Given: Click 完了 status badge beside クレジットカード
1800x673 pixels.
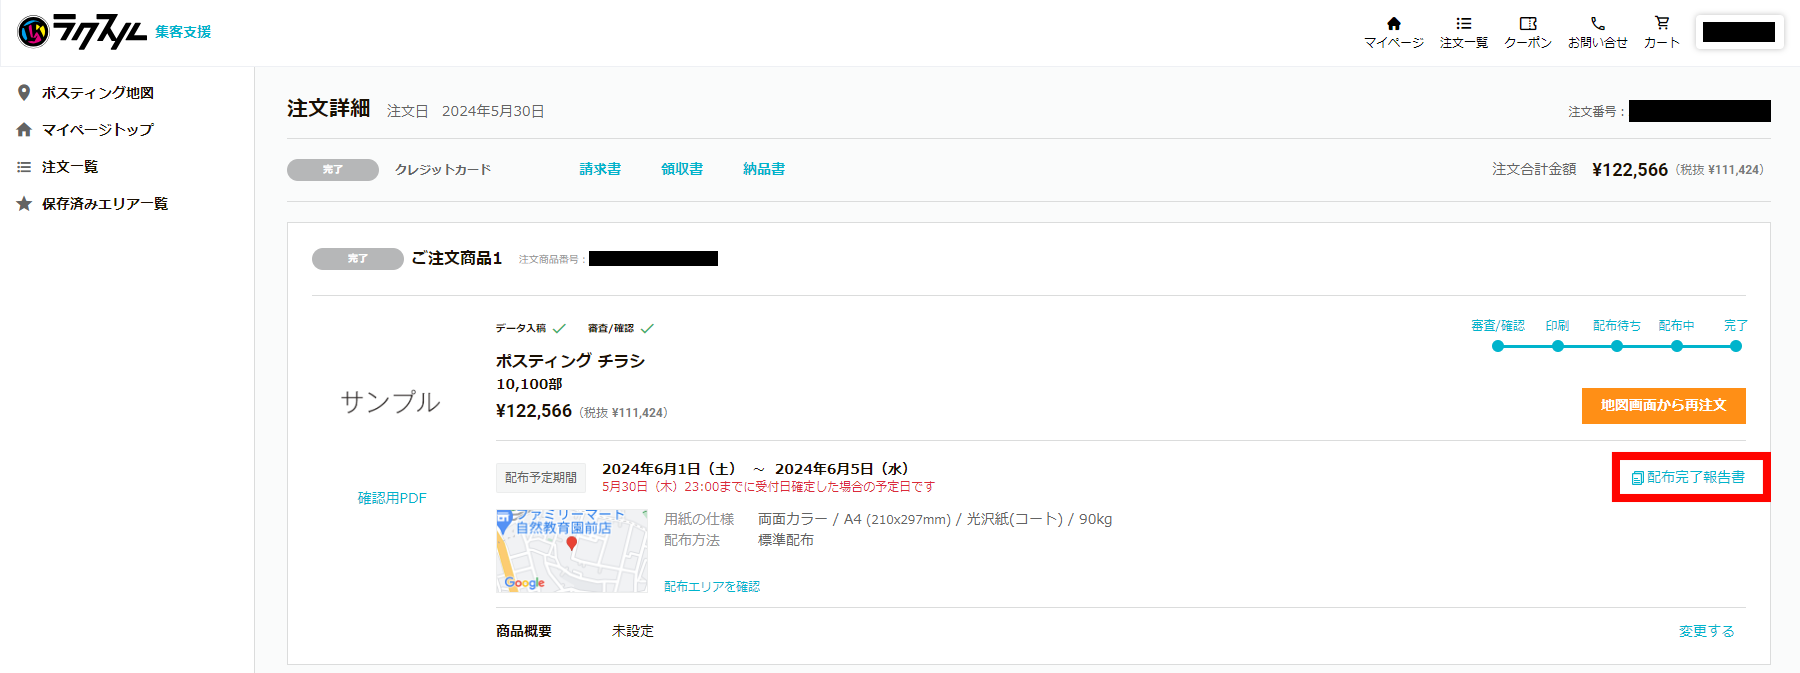Looking at the screenshot, I should click(333, 170).
